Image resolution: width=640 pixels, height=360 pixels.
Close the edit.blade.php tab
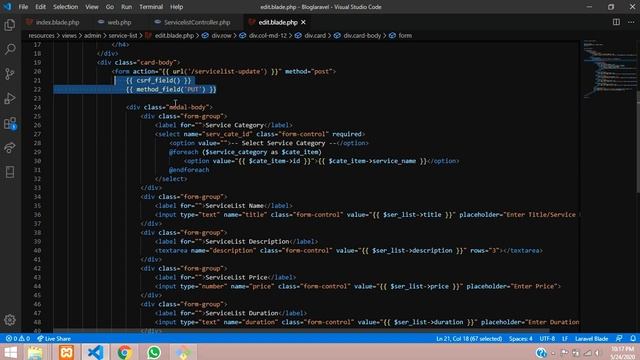[x=303, y=22]
